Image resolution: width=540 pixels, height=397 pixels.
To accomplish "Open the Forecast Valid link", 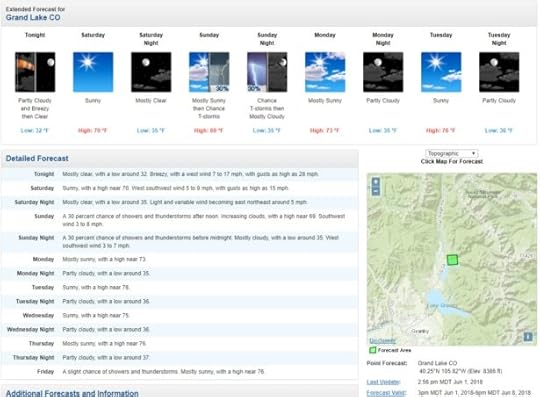I will (386, 393).
